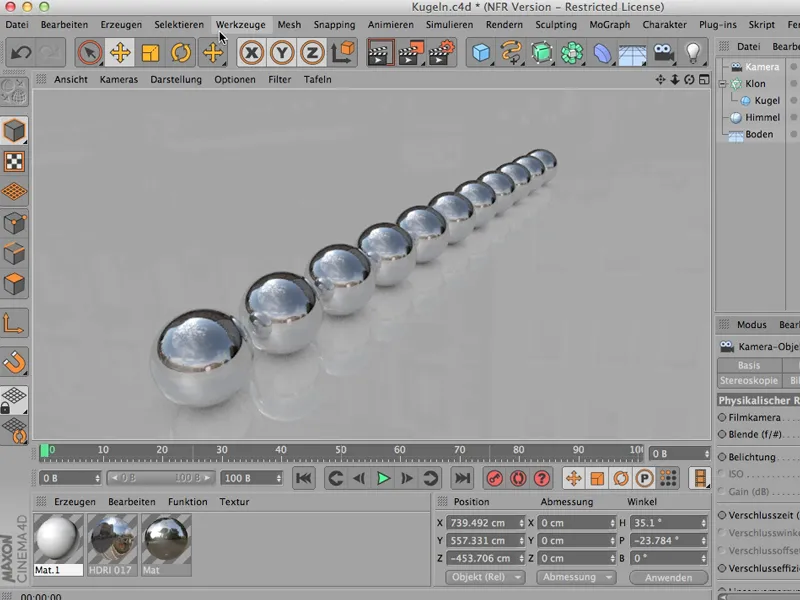This screenshot has width=800, height=600.
Task: Enable Model mode cube icon
Action: point(14,131)
